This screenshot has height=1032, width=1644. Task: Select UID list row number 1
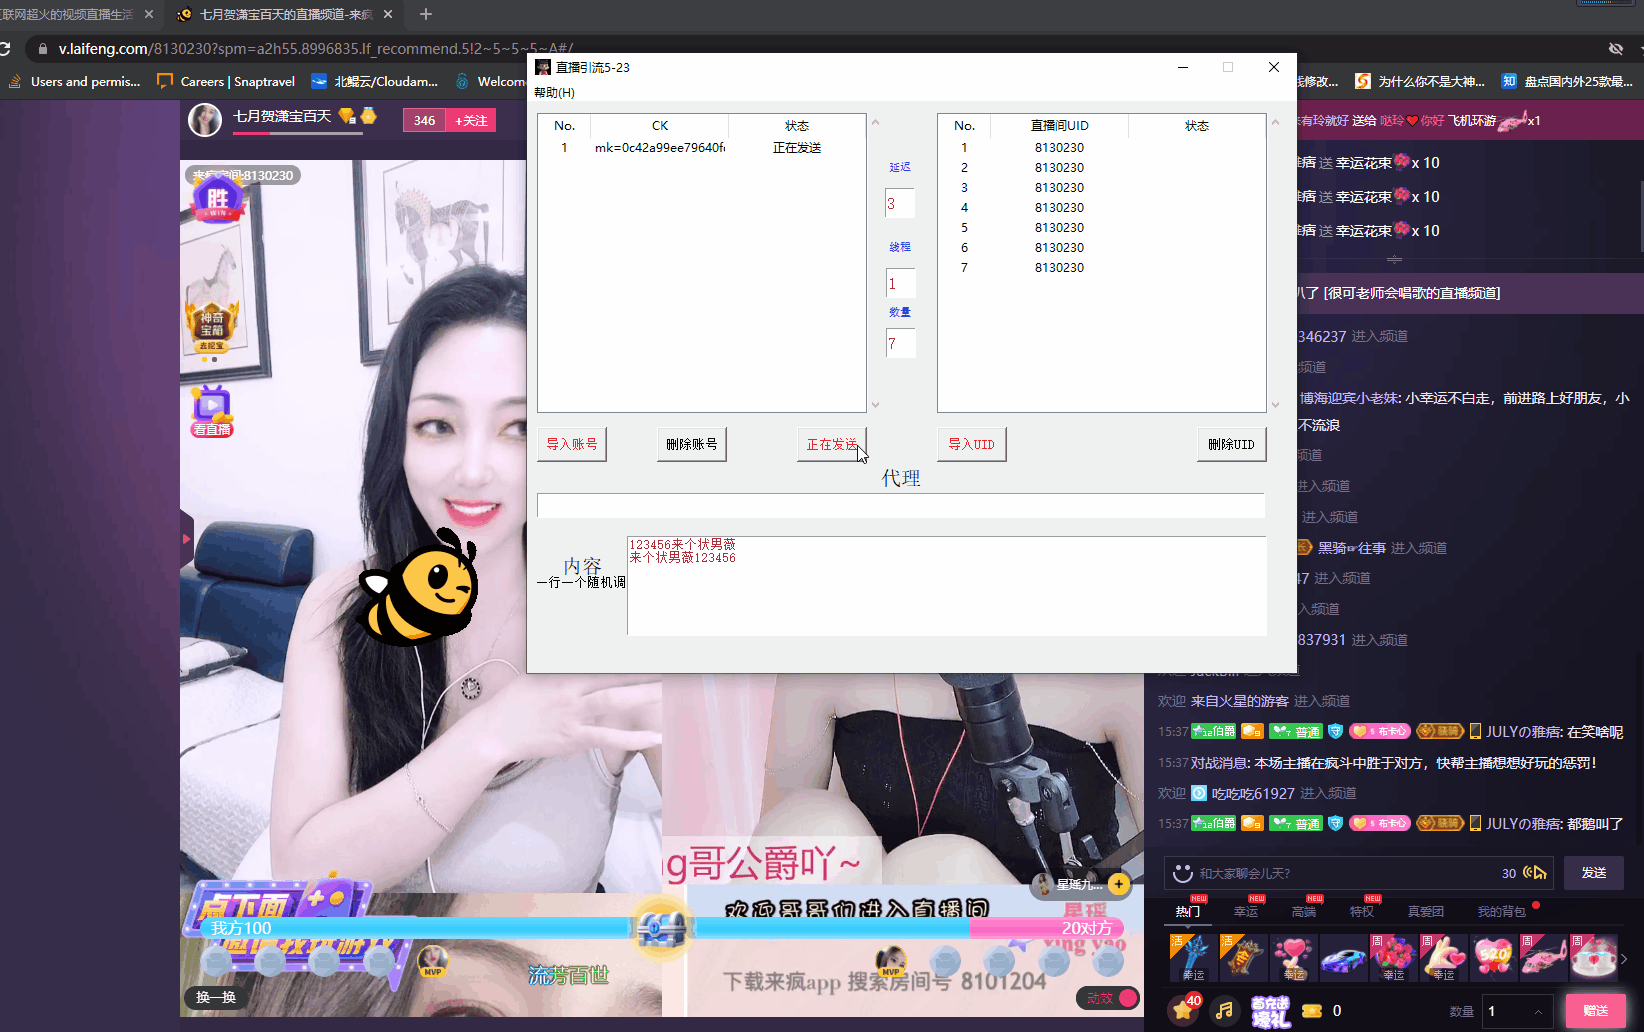pyautogui.click(x=1101, y=148)
